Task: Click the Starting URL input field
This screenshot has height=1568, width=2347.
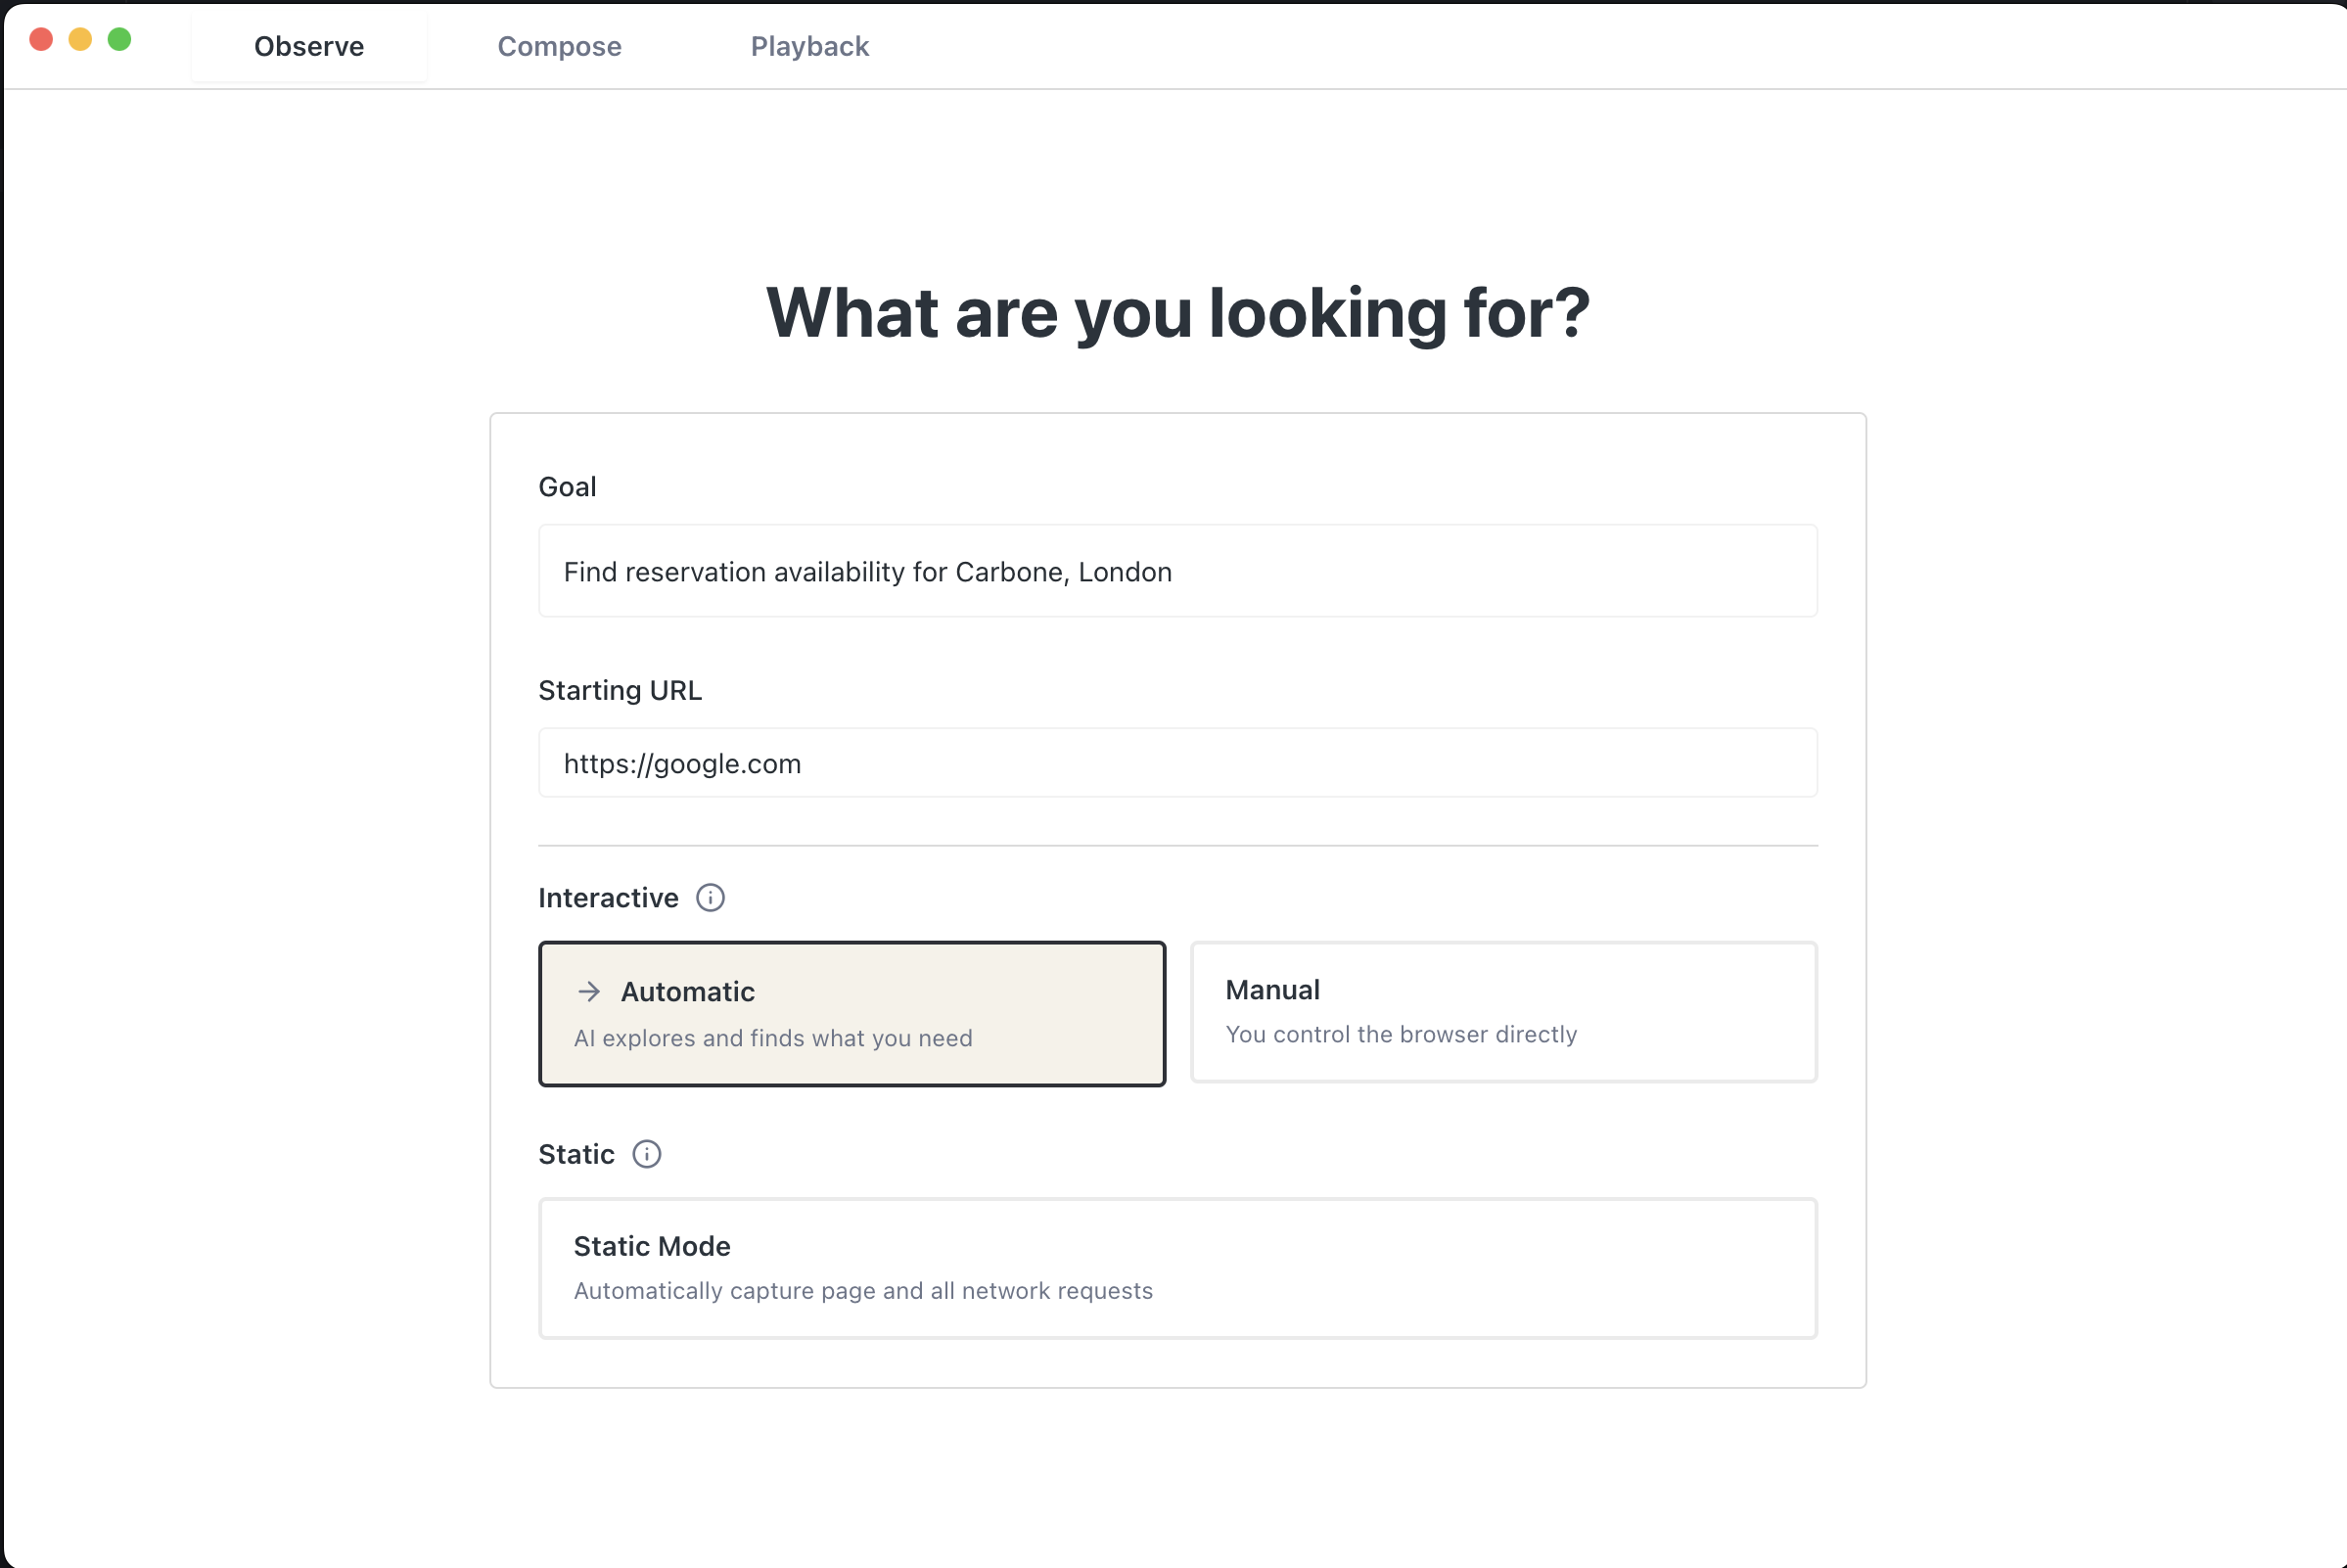Action: [x=1177, y=763]
